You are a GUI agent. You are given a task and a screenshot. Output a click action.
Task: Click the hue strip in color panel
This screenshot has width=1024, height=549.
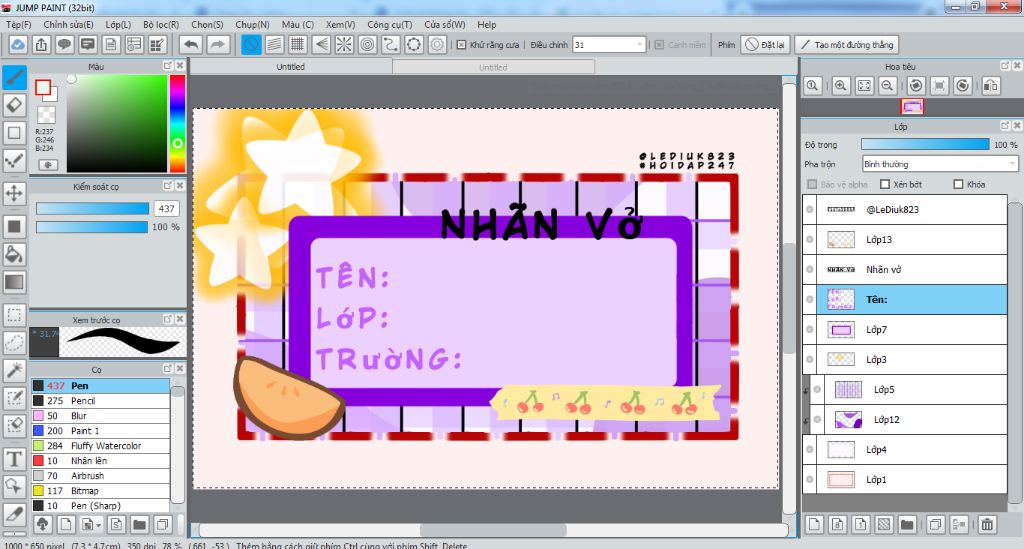[x=177, y=123]
